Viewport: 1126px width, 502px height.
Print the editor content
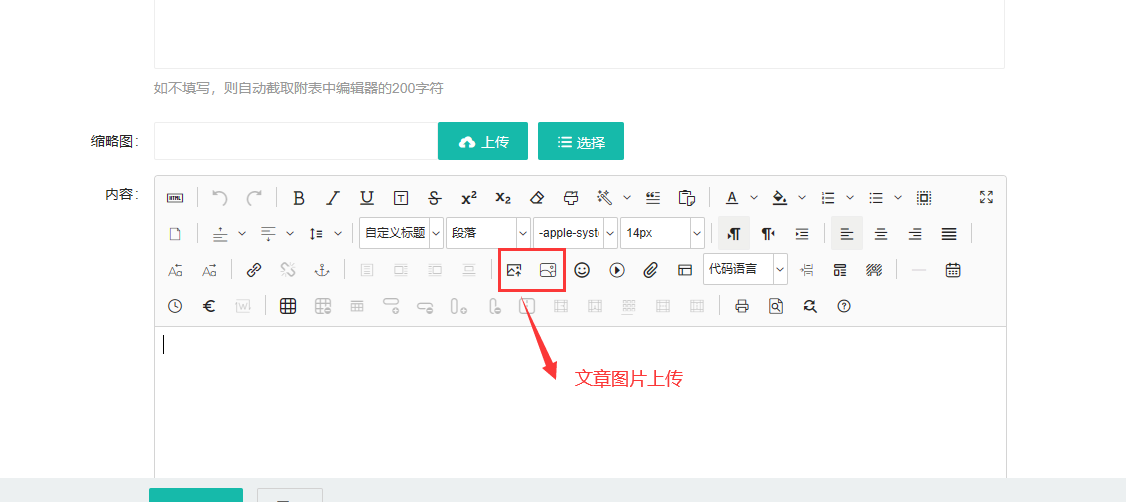coord(742,306)
